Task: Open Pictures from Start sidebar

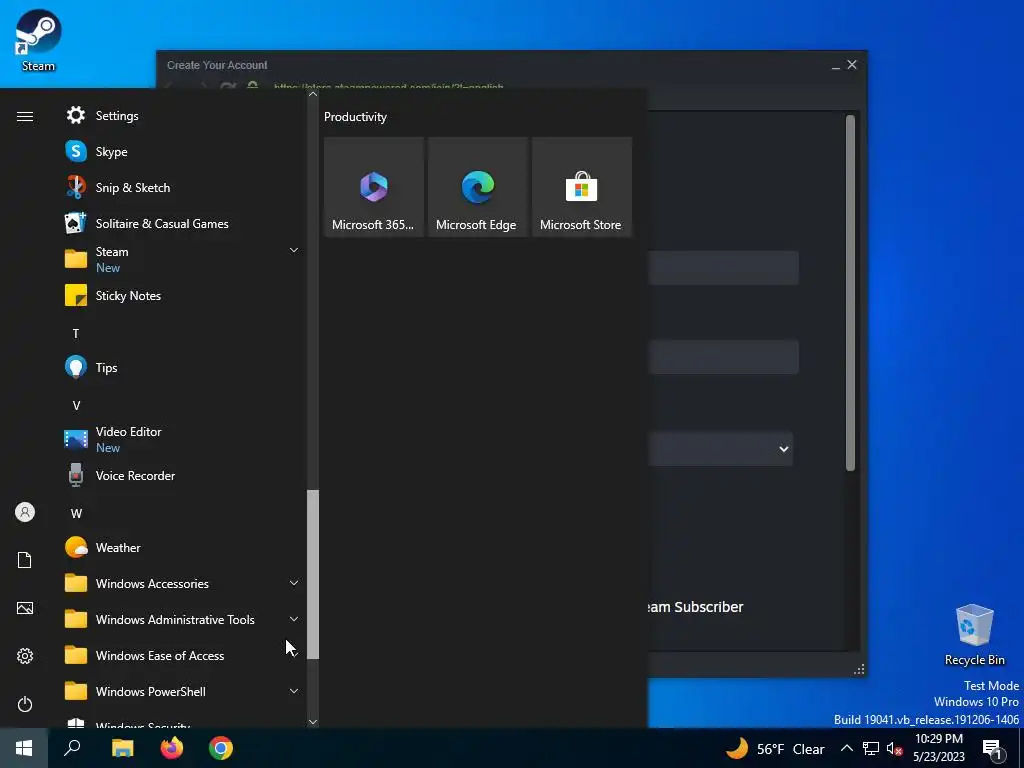Action: pyautogui.click(x=25, y=608)
